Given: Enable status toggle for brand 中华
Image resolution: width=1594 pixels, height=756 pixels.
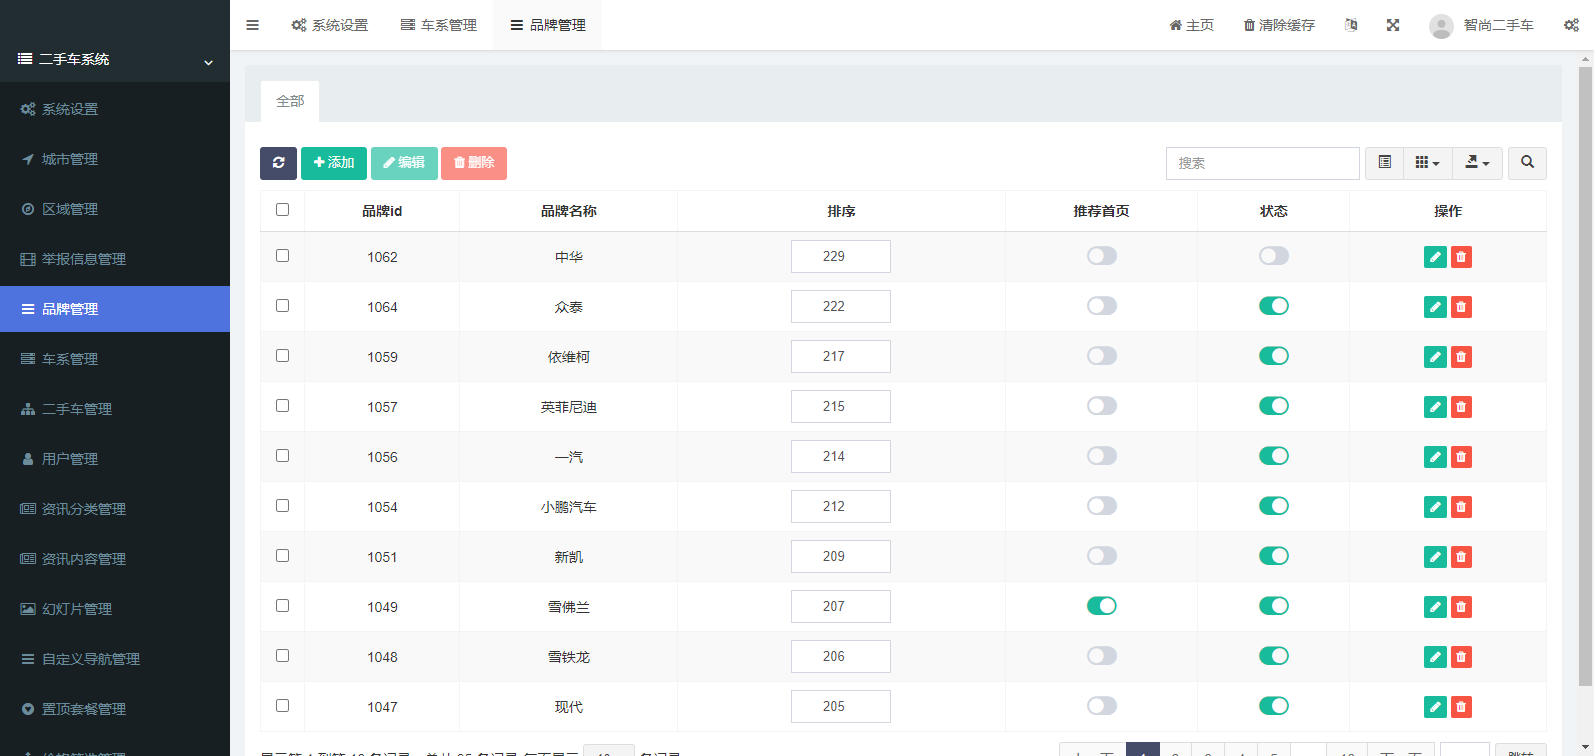Looking at the screenshot, I should [1273, 256].
